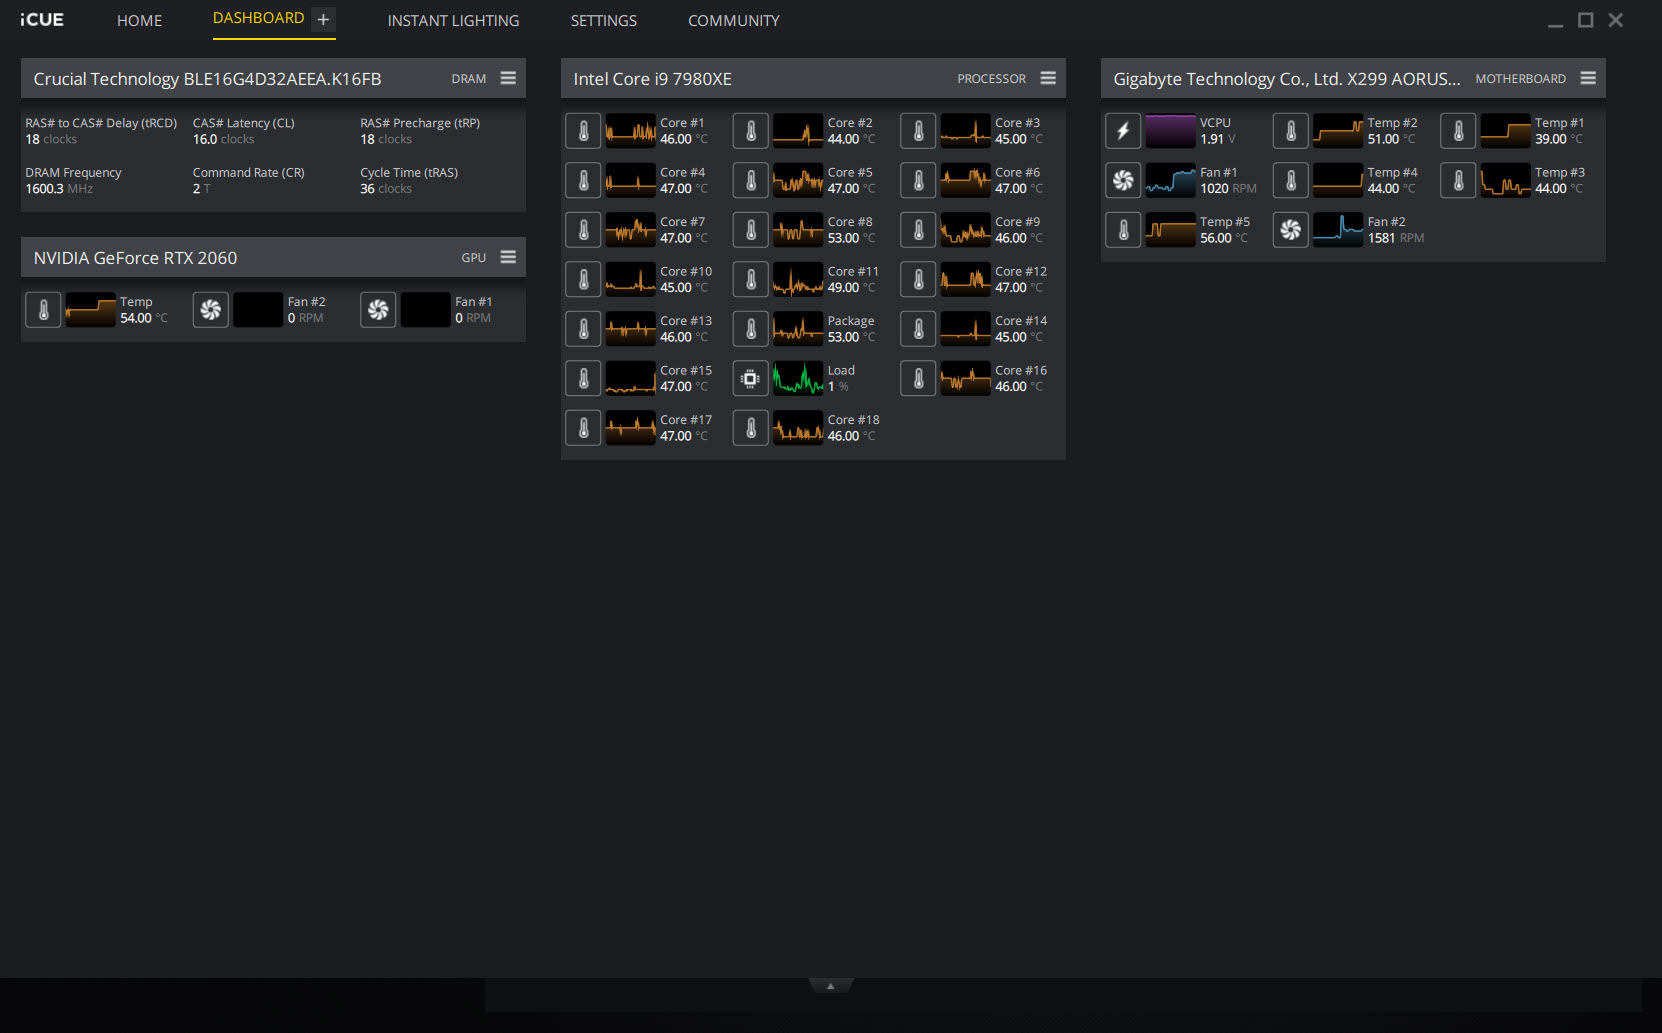
Task: Click the VCPU purple voltage graph
Action: [1170, 131]
